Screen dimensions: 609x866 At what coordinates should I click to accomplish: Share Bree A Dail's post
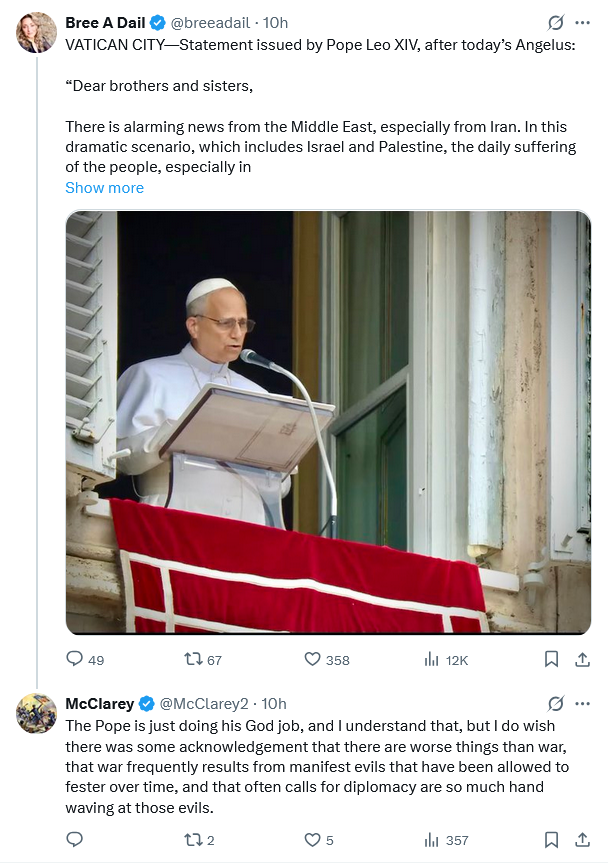coord(582,659)
